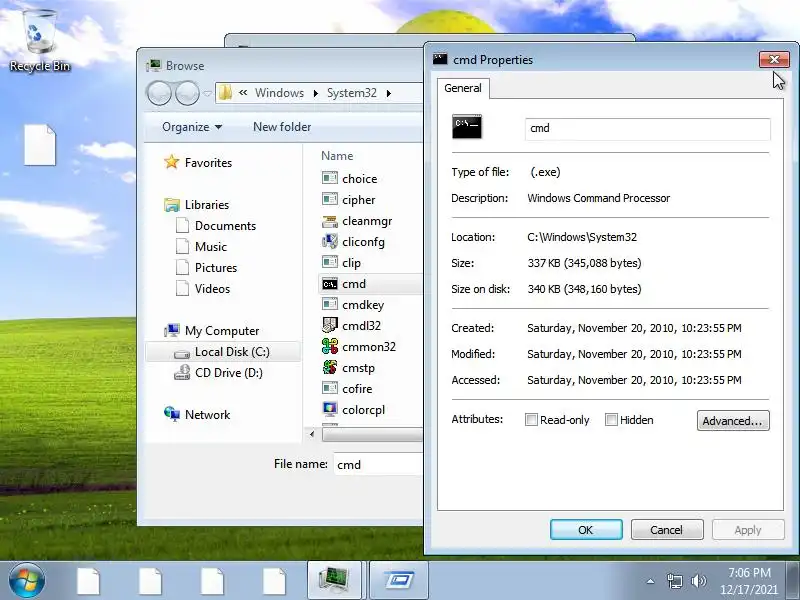Click System32 in the breadcrumb path

352,93
